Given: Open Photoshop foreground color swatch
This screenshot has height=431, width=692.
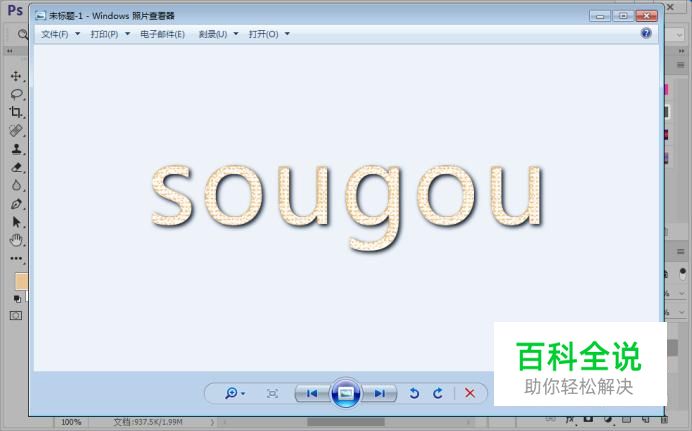Looking at the screenshot, I should [21, 281].
